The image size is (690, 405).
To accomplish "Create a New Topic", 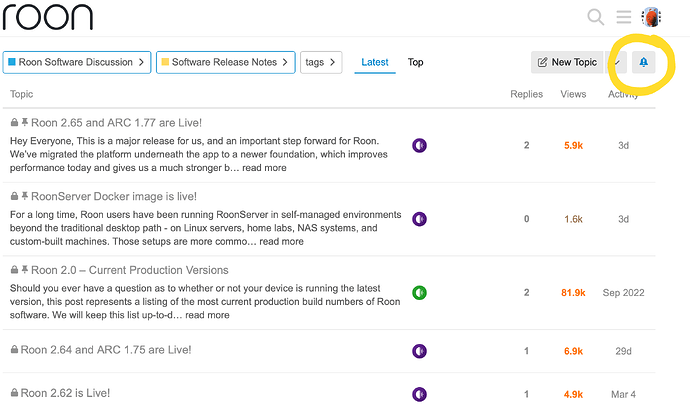I will click(x=568, y=62).
